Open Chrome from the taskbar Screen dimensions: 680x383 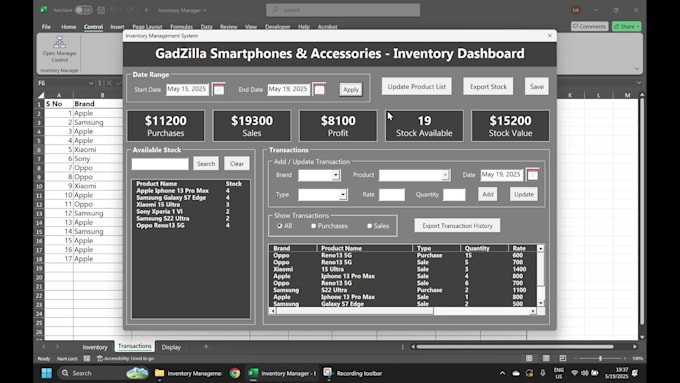pos(235,373)
